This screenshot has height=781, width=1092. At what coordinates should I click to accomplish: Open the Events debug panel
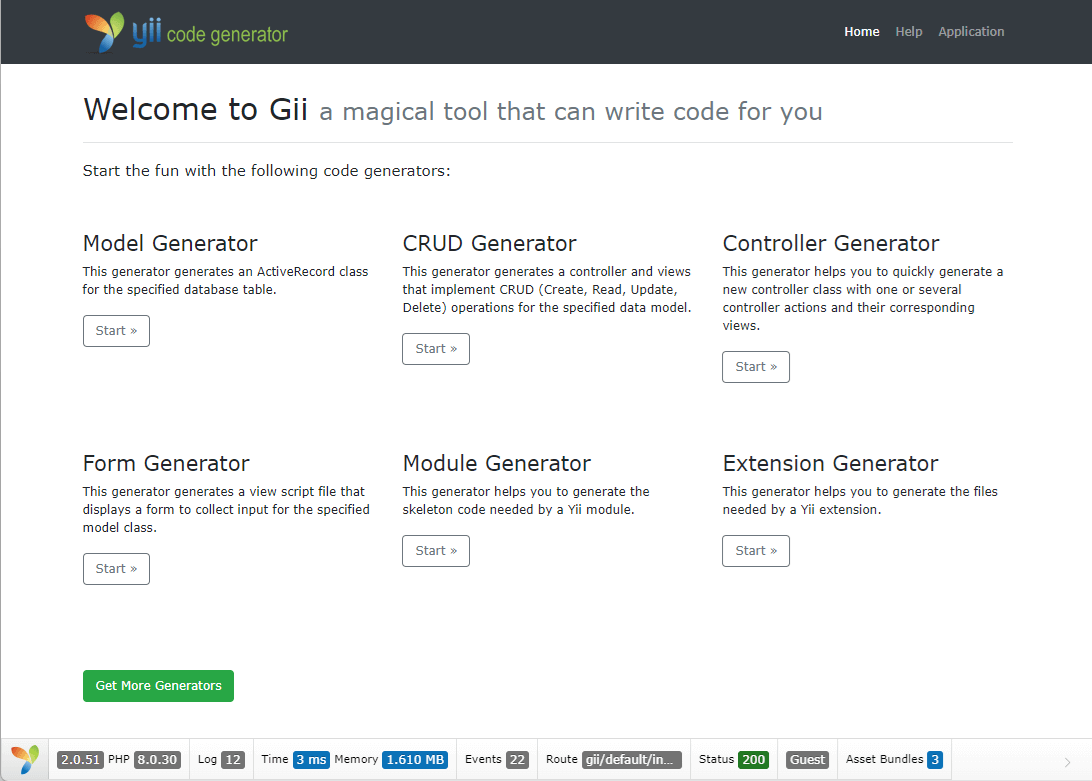tap(497, 760)
